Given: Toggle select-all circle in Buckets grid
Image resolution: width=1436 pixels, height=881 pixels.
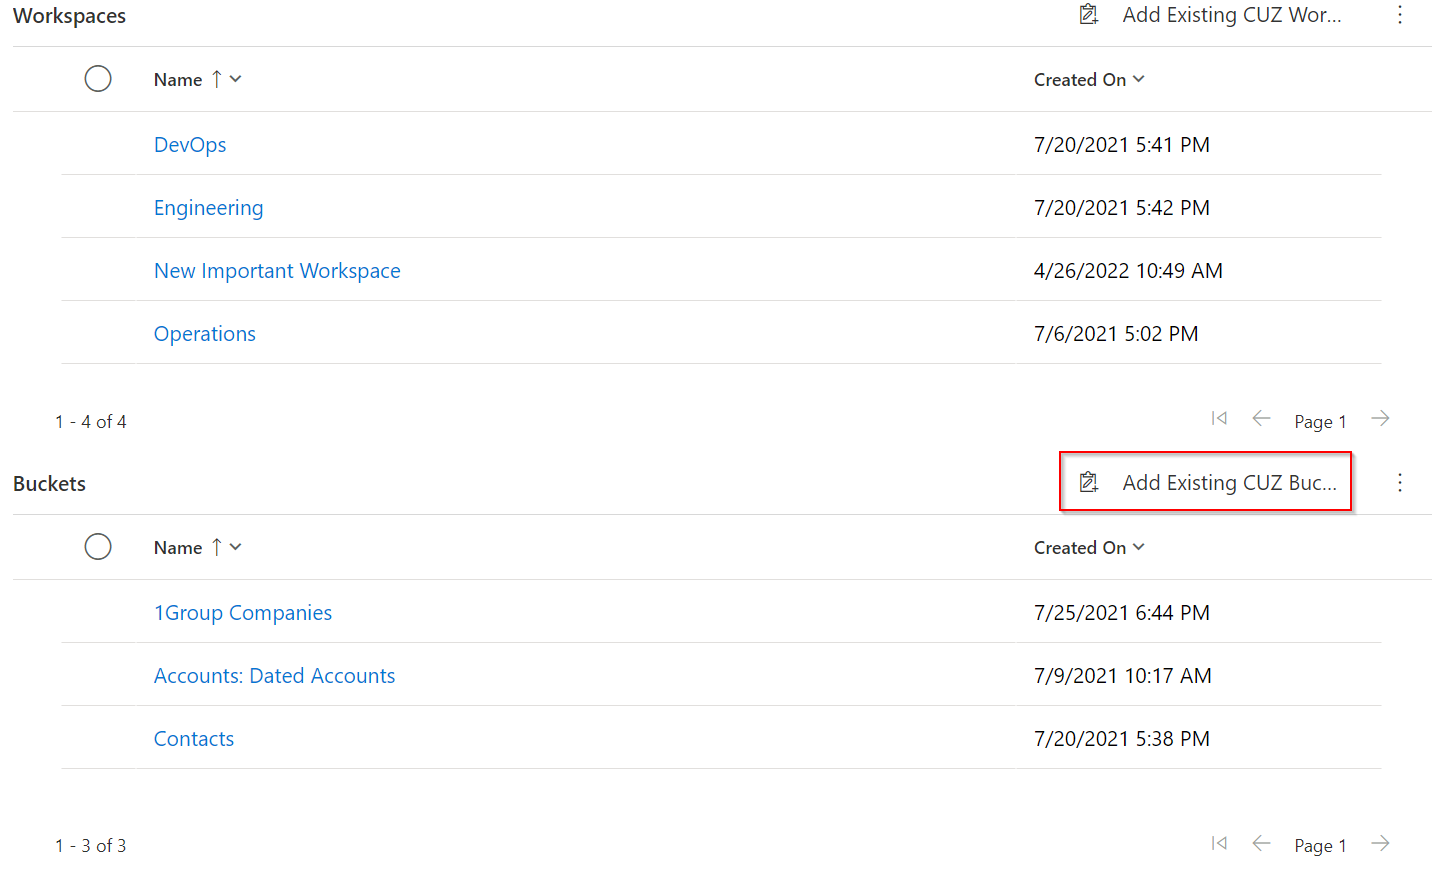Looking at the screenshot, I should 98,547.
